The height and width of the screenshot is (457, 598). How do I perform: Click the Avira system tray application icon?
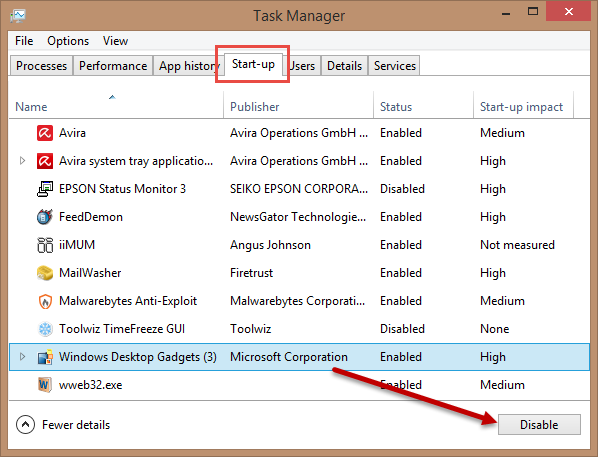click(45, 161)
